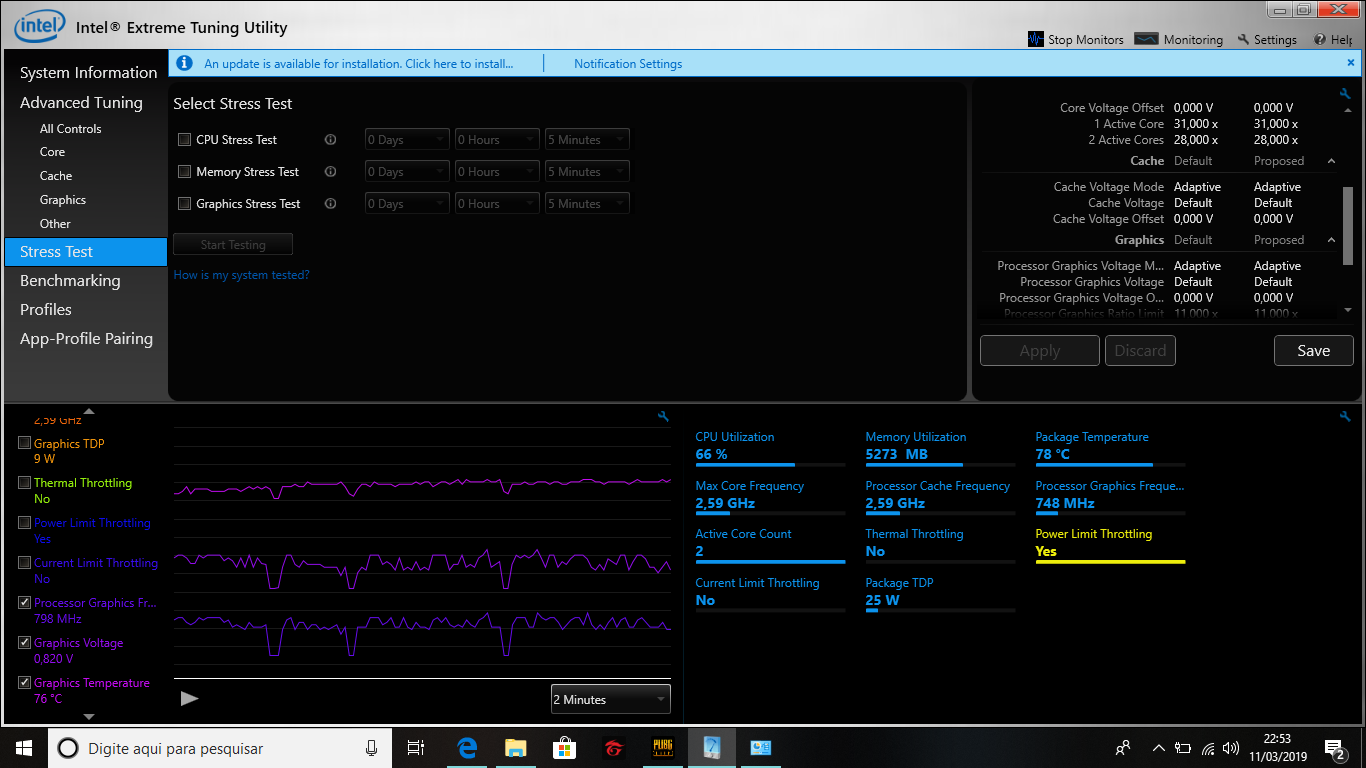Open Microsoft Store from the taskbar
The width and height of the screenshot is (1366, 768).
[x=565, y=748]
